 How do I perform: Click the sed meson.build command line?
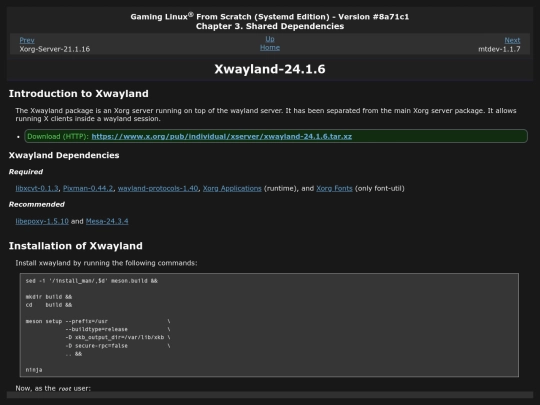[92, 281]
